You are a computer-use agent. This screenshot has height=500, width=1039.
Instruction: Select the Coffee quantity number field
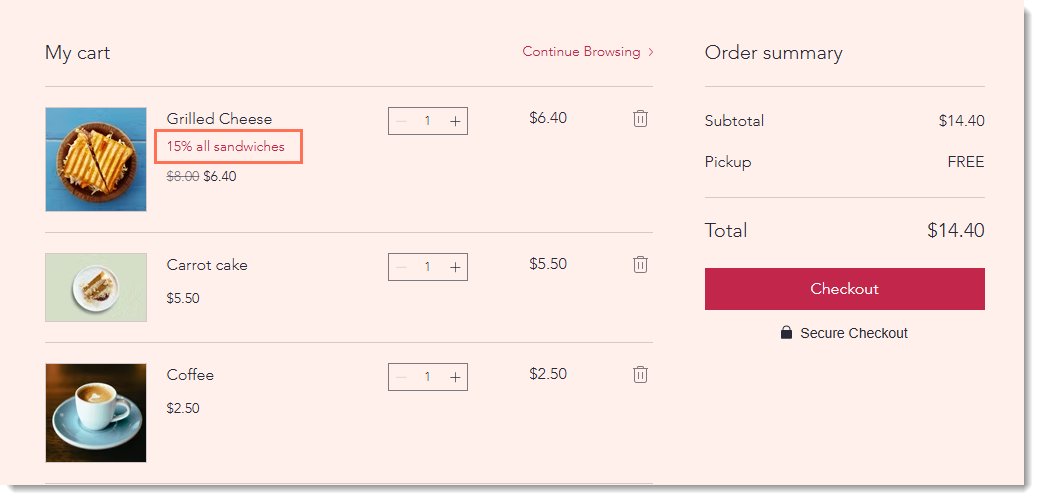[x=427, y=377]
